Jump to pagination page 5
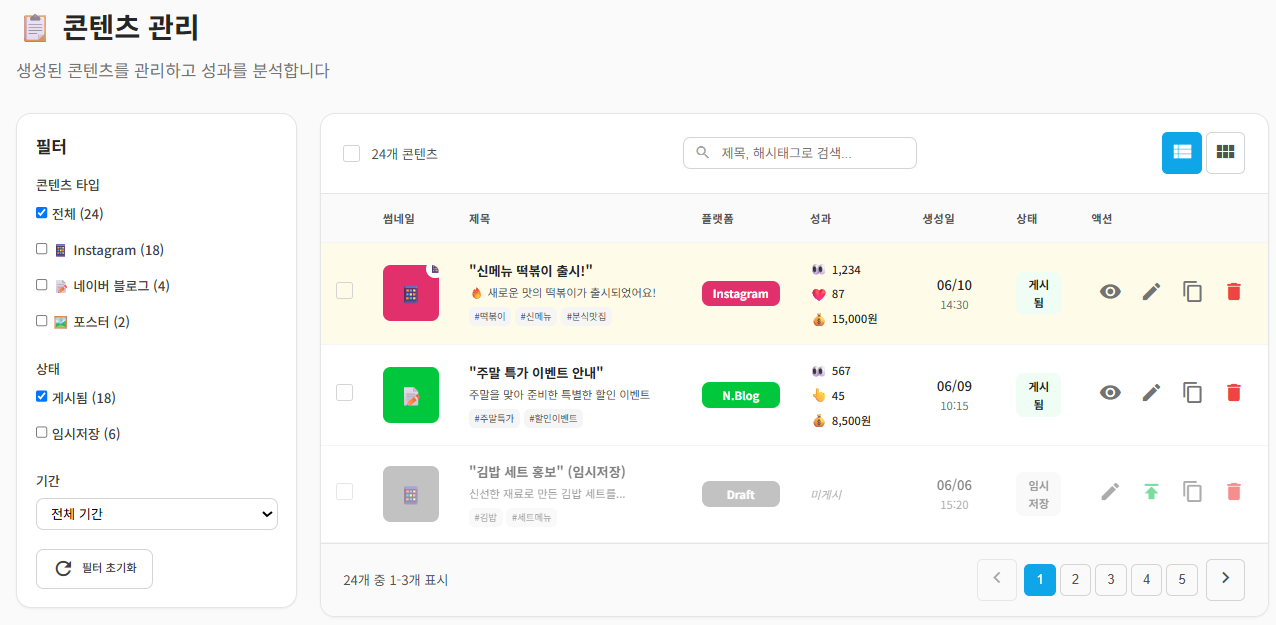The width and height of the screenshot is (1276, 625). (1181, 579)
